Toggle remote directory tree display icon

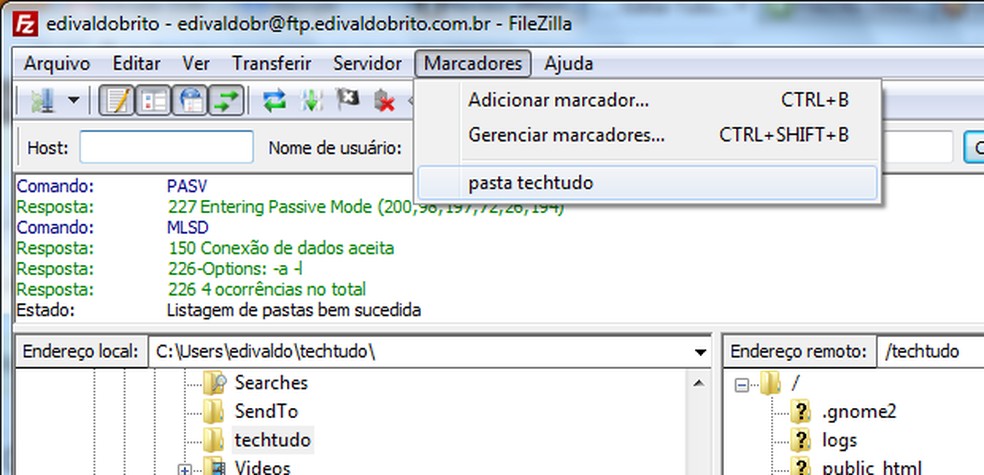[190, 100]
